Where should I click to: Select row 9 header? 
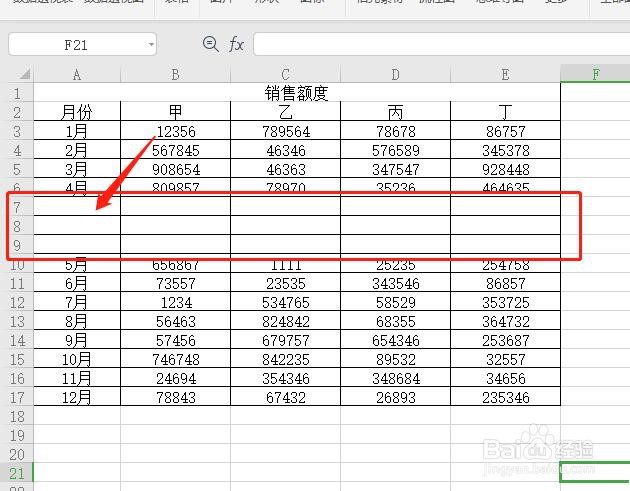pos(17,245)
